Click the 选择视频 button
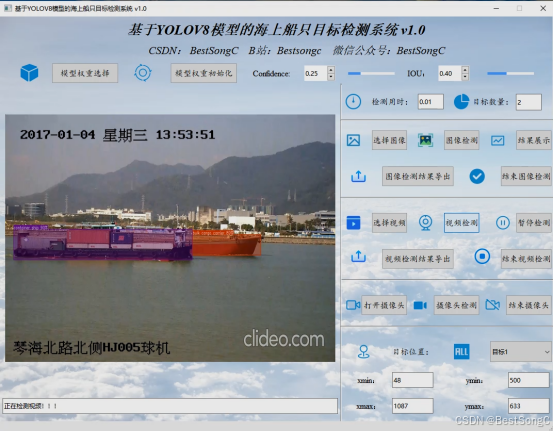 pyautogui.click(x=389, y=223)
